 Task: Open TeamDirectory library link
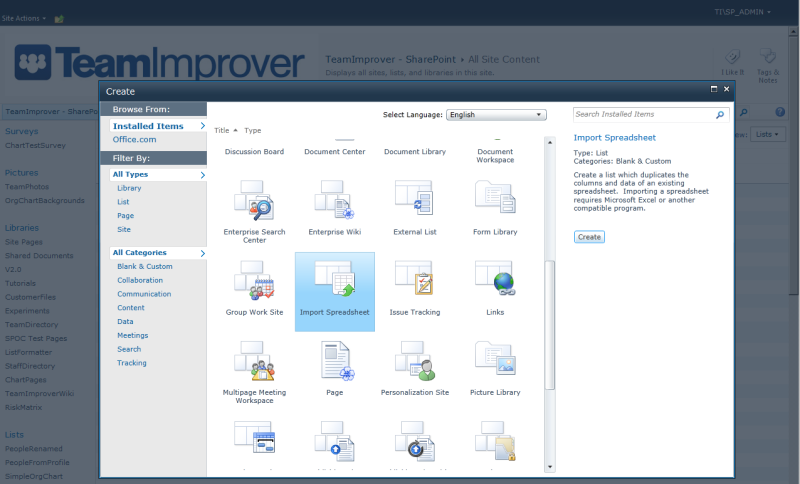tap(32, 324)
